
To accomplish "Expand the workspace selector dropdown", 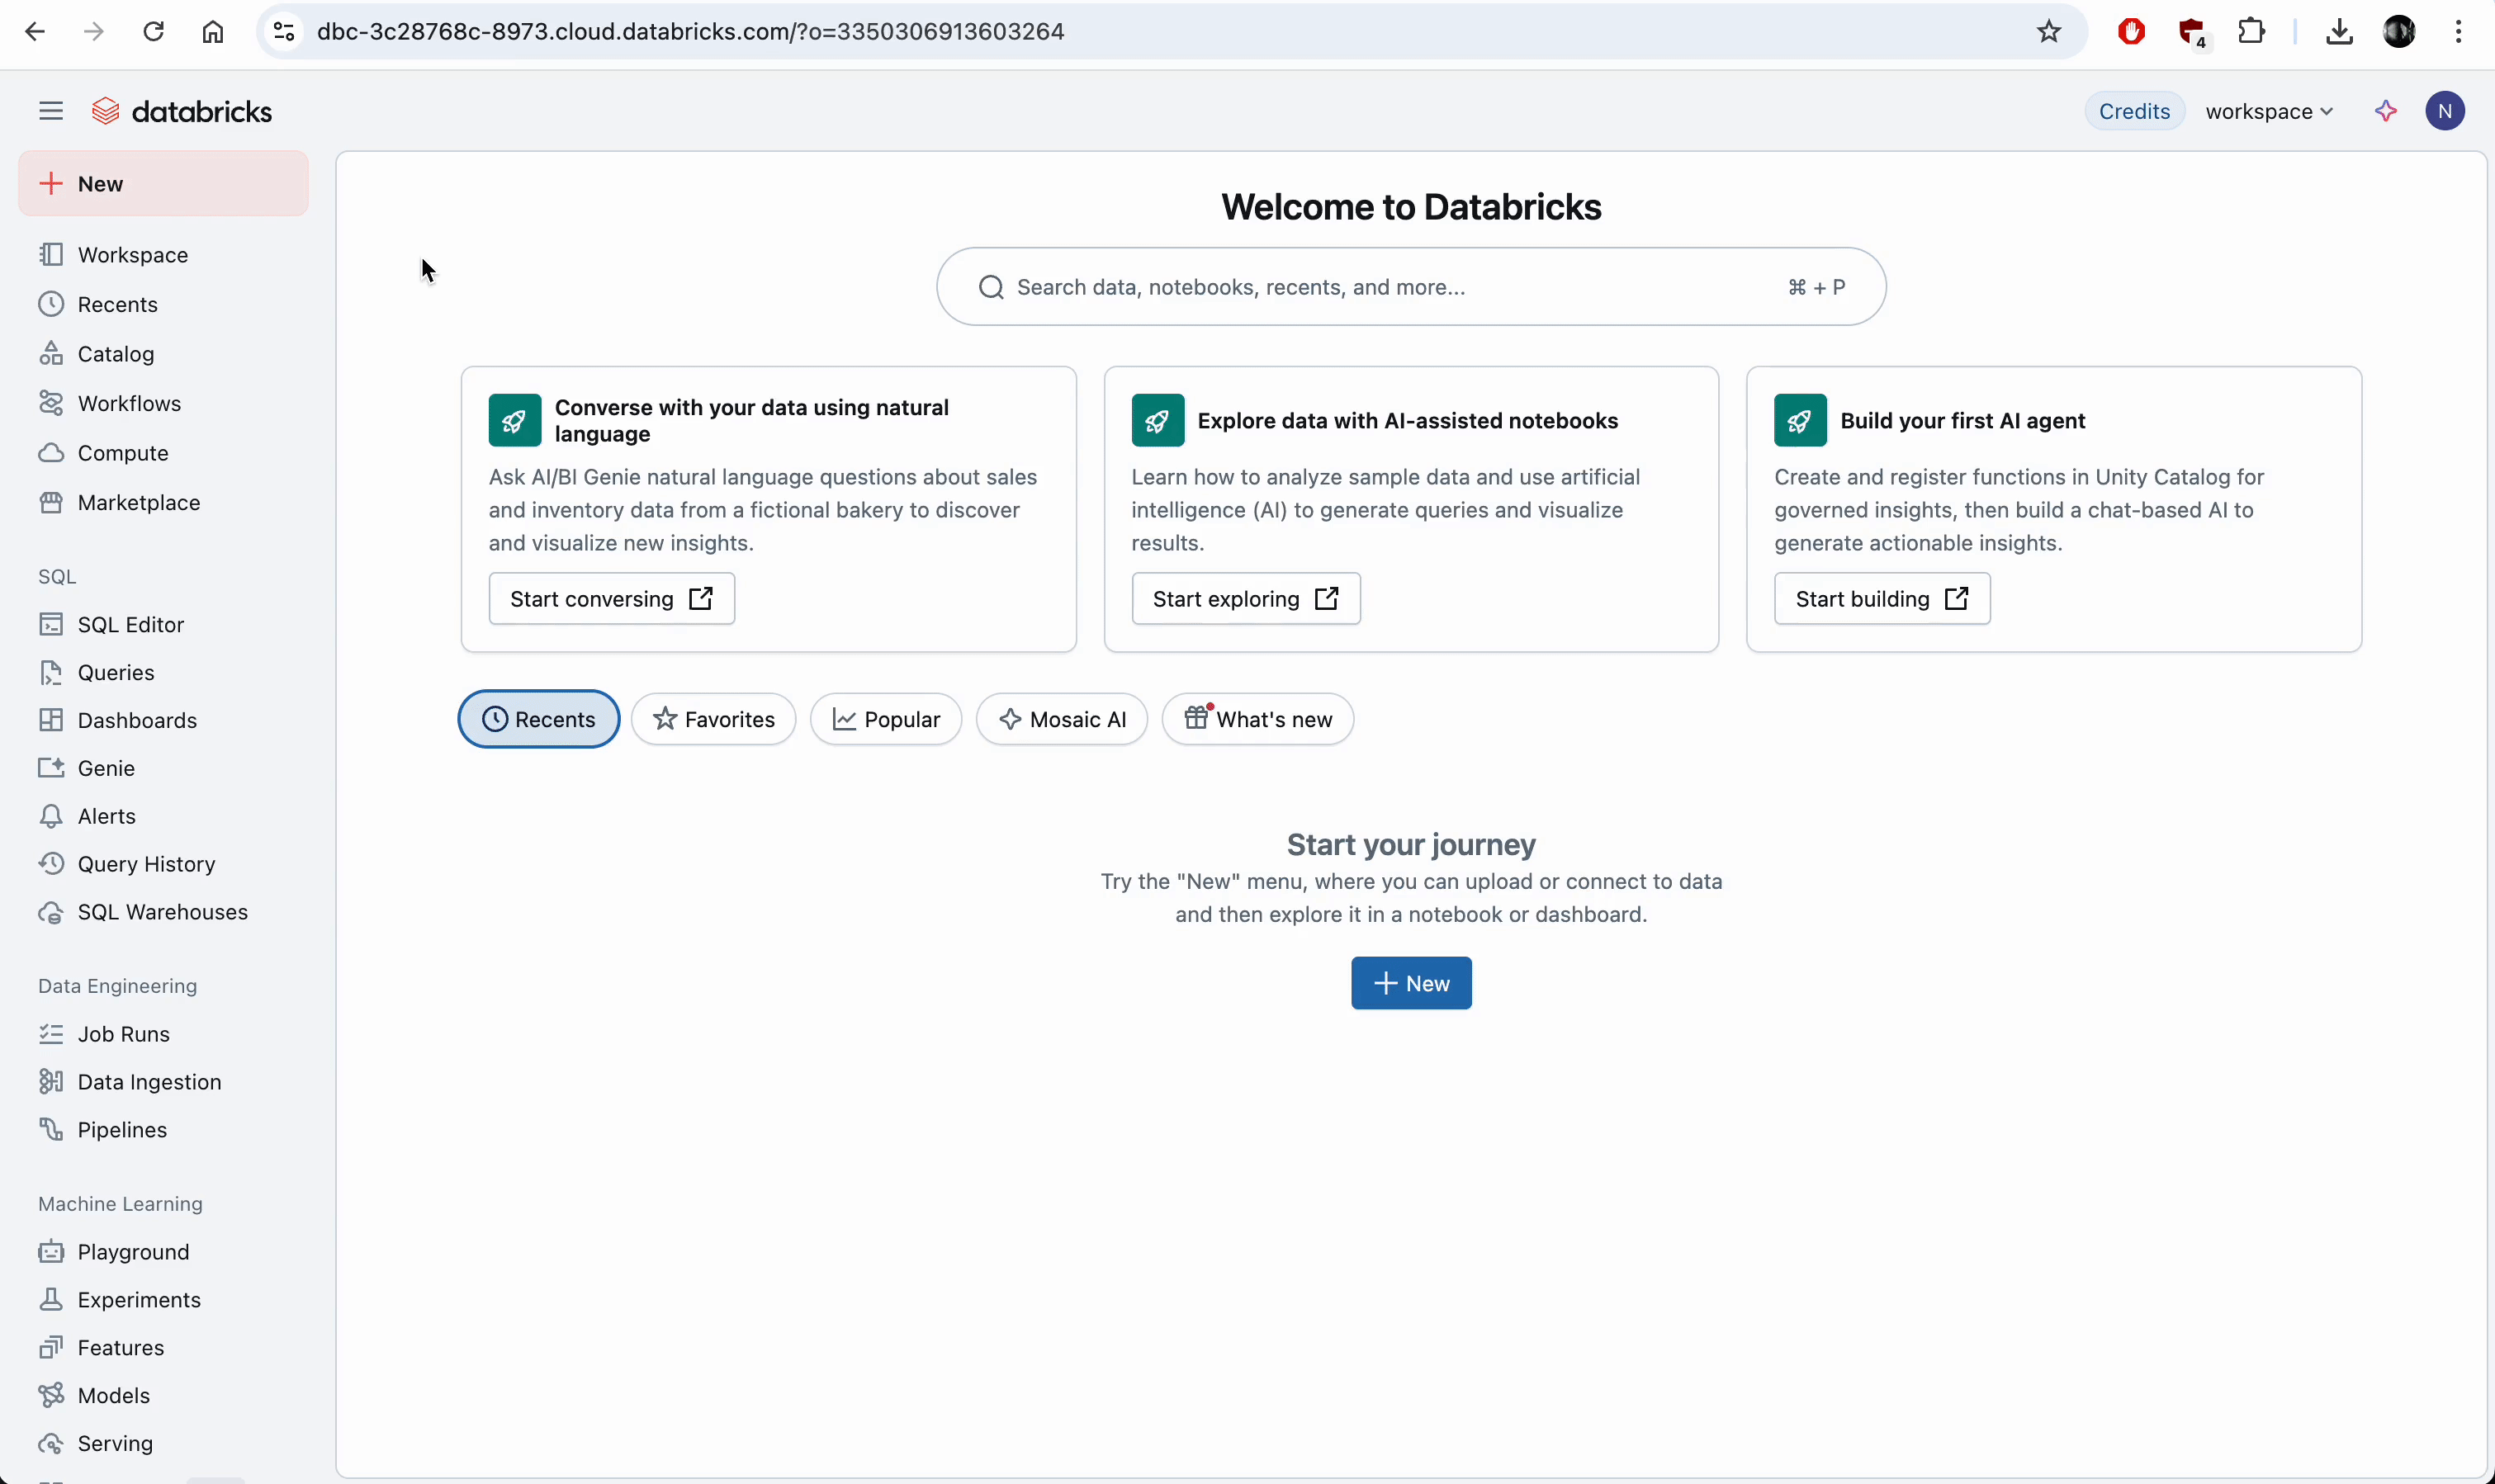I will click(2268, 111).
